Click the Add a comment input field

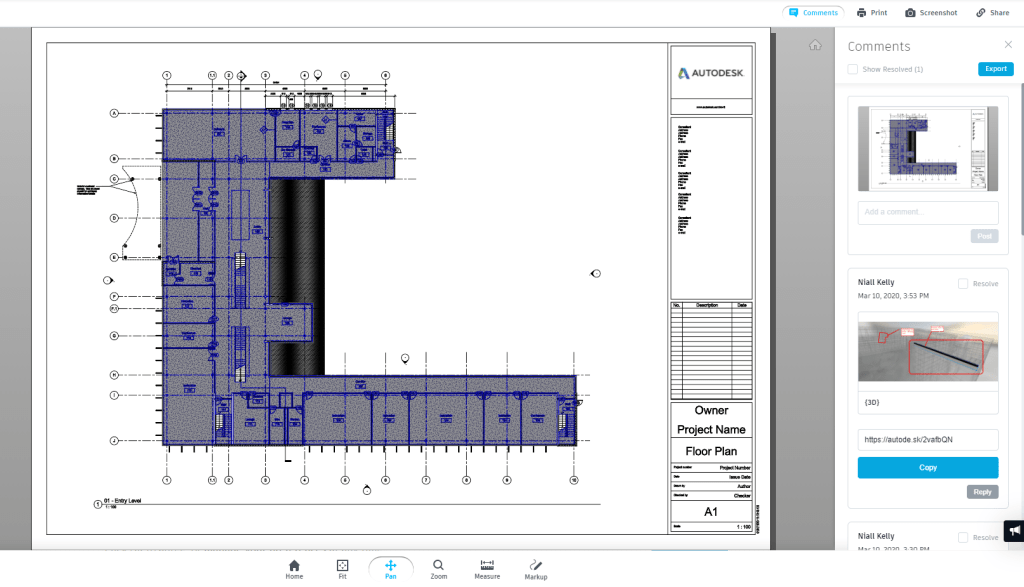(927, 212)
